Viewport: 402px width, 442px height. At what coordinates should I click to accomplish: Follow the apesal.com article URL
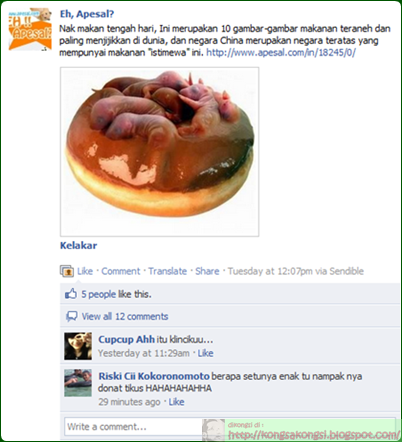(x=281, y=53)
